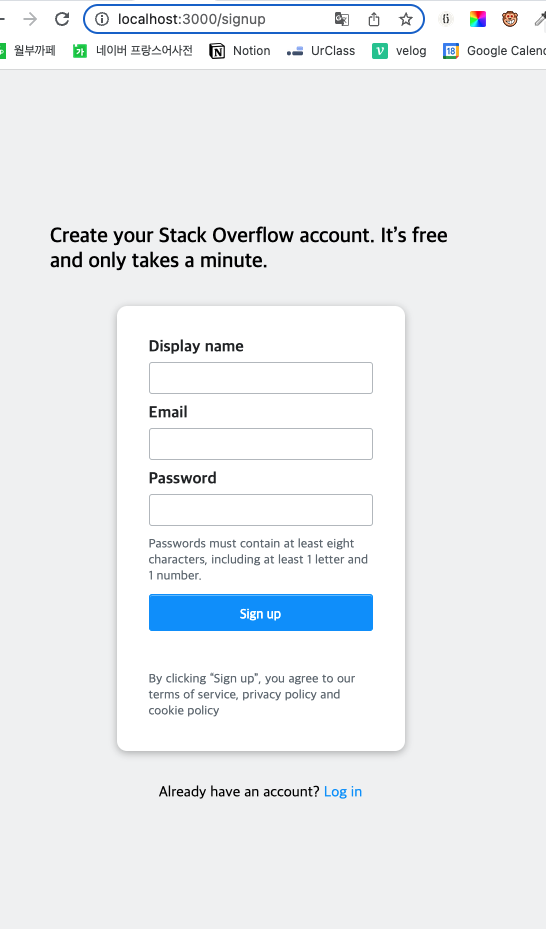Reload the page with the refresh icon
Image resolution: width=546 pixels, height=929 pixels.
[62, 19]
